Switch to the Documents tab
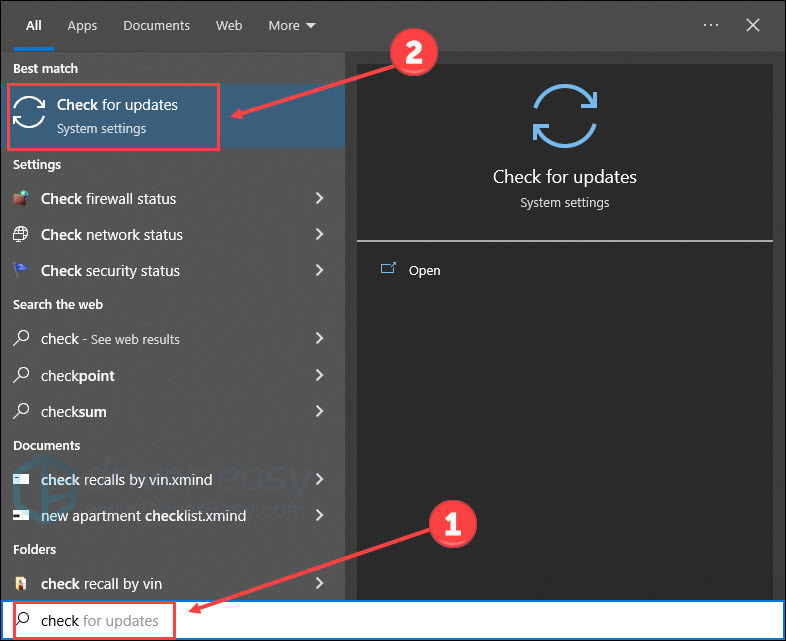 click(x=157, y=25)
